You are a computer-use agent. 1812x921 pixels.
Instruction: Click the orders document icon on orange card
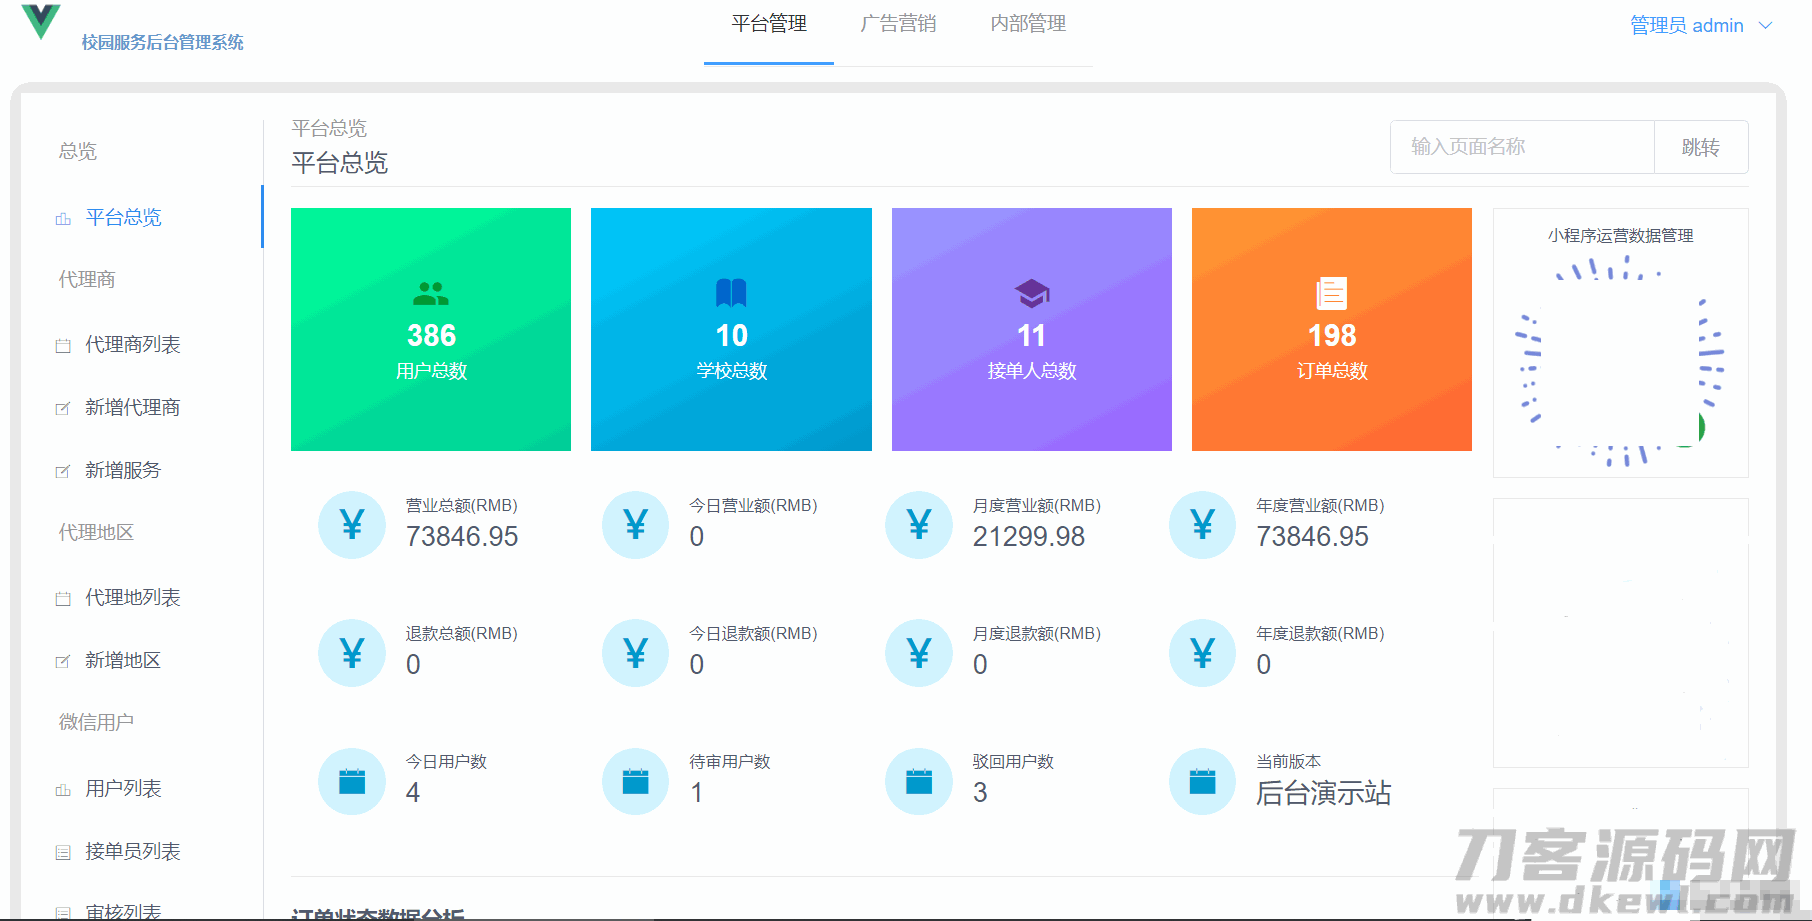[x=1331, y=293]
